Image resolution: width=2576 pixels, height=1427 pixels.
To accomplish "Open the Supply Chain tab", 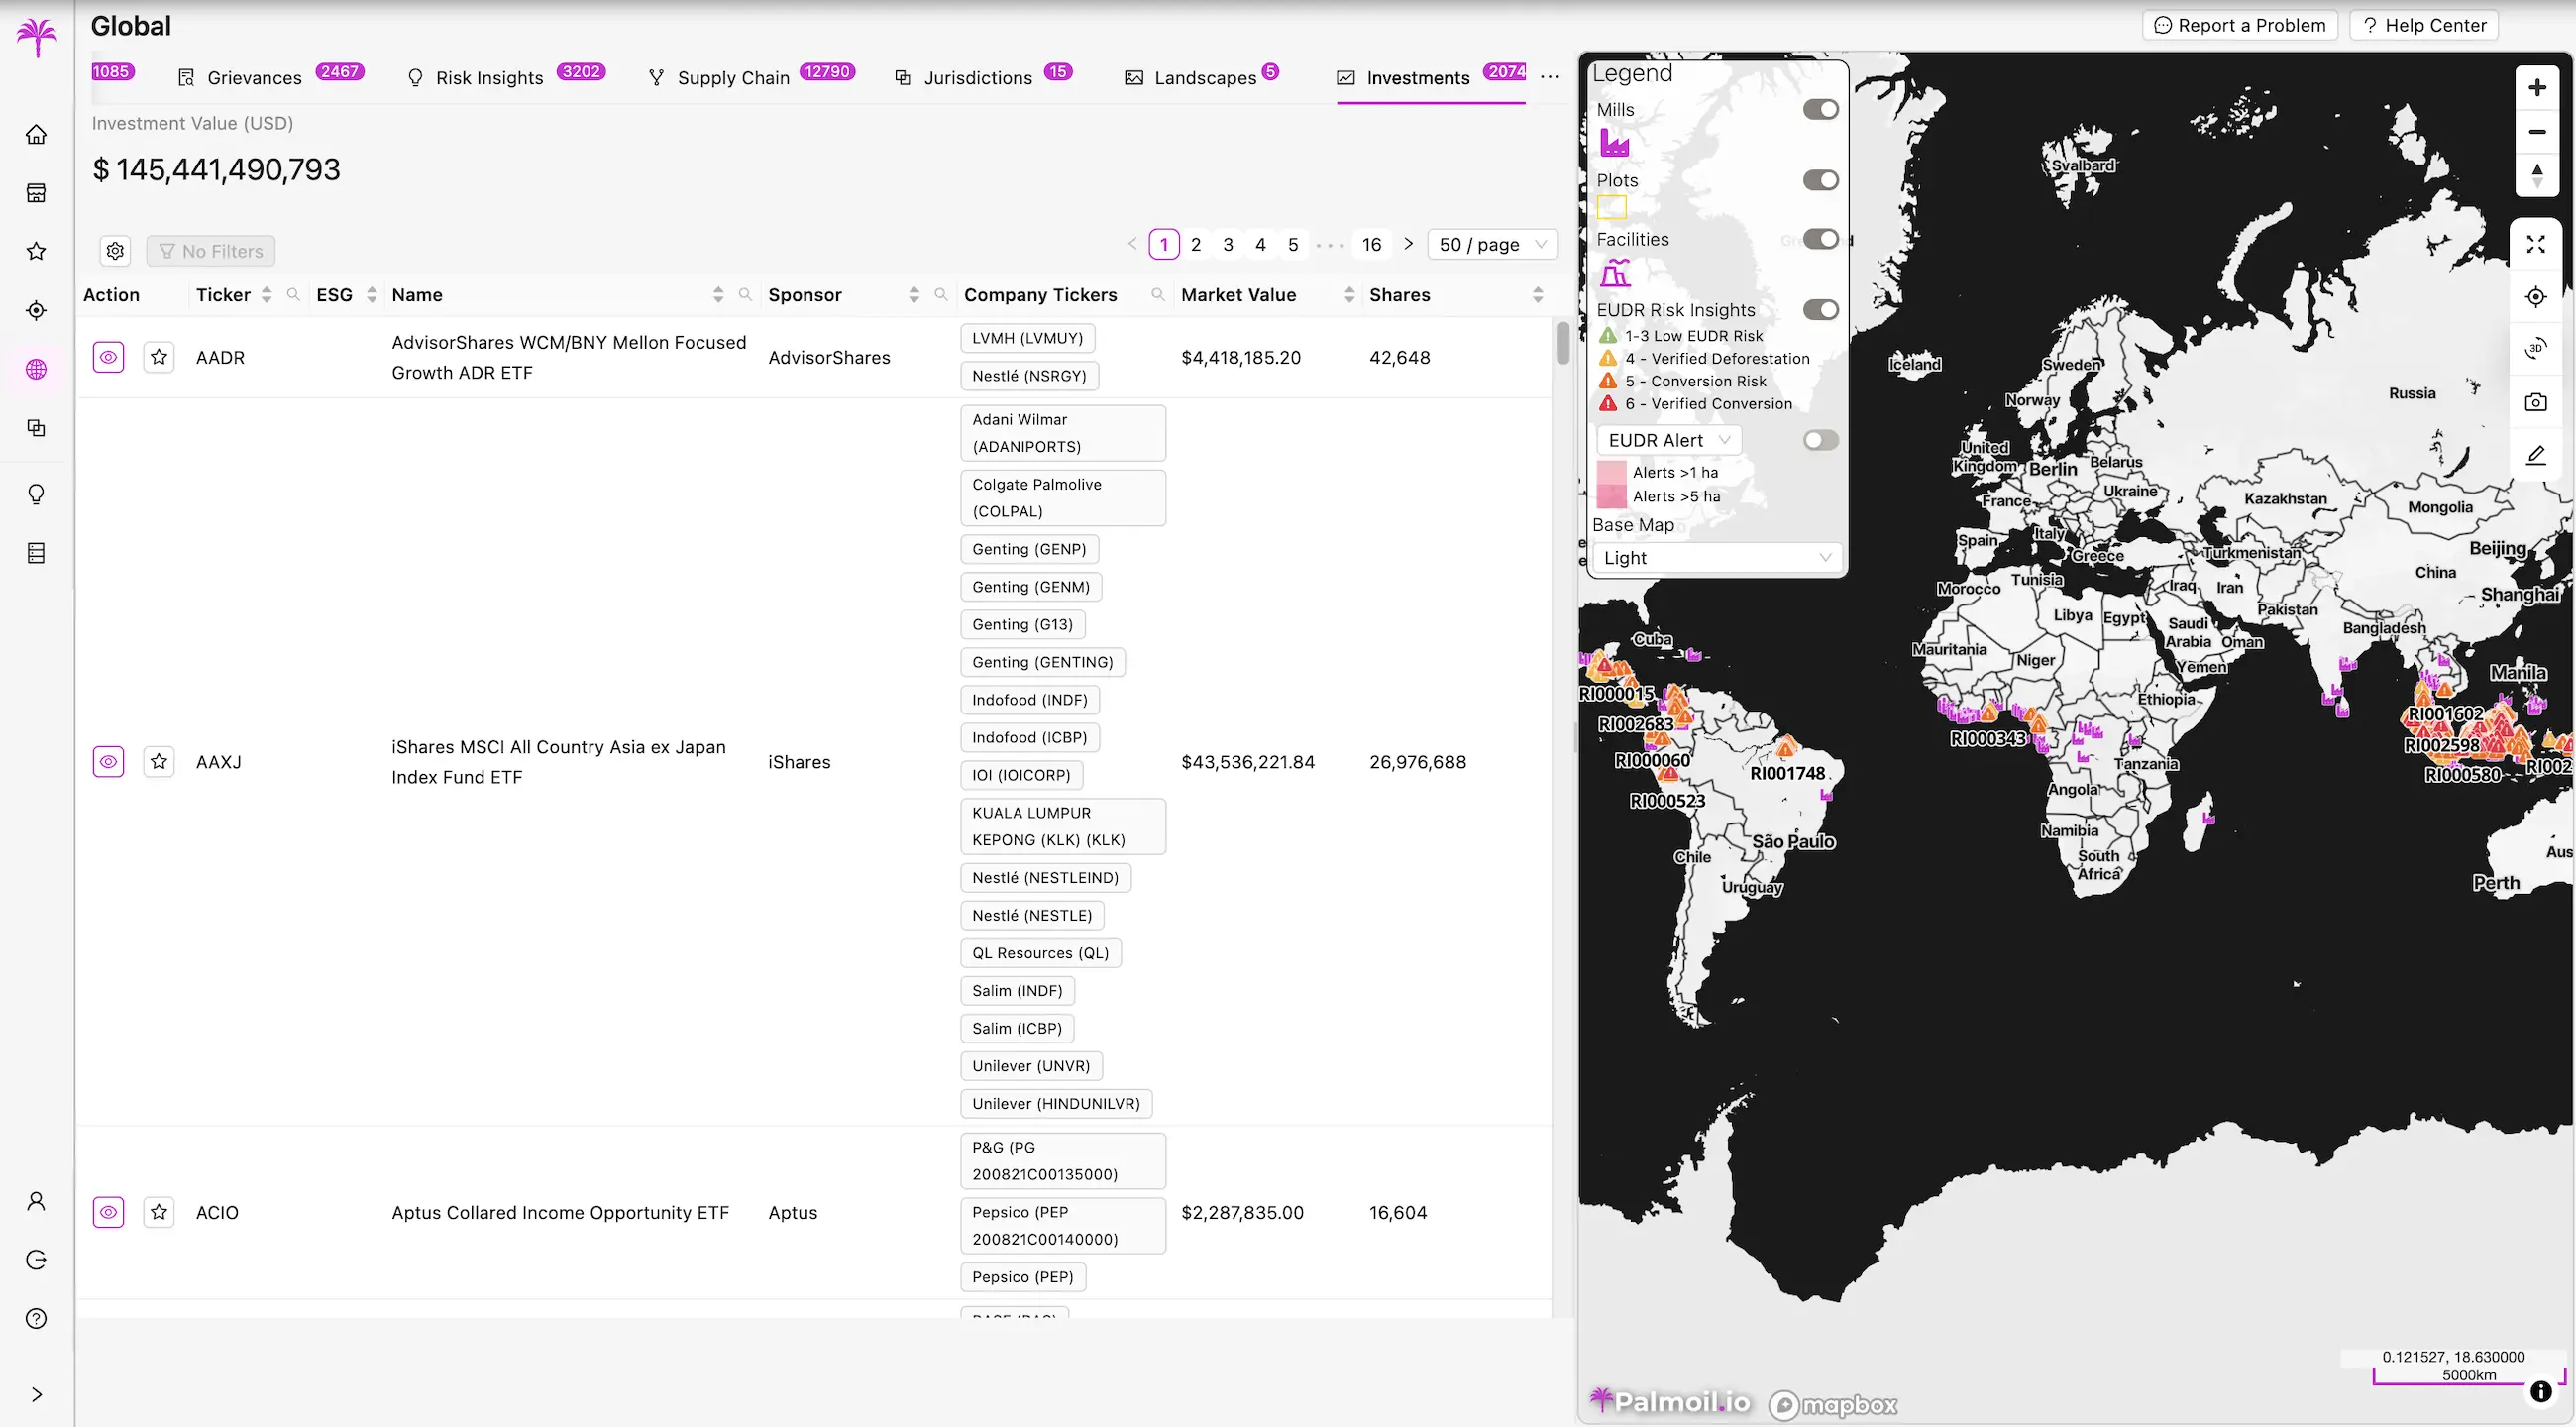I will [x=733, y=77].
